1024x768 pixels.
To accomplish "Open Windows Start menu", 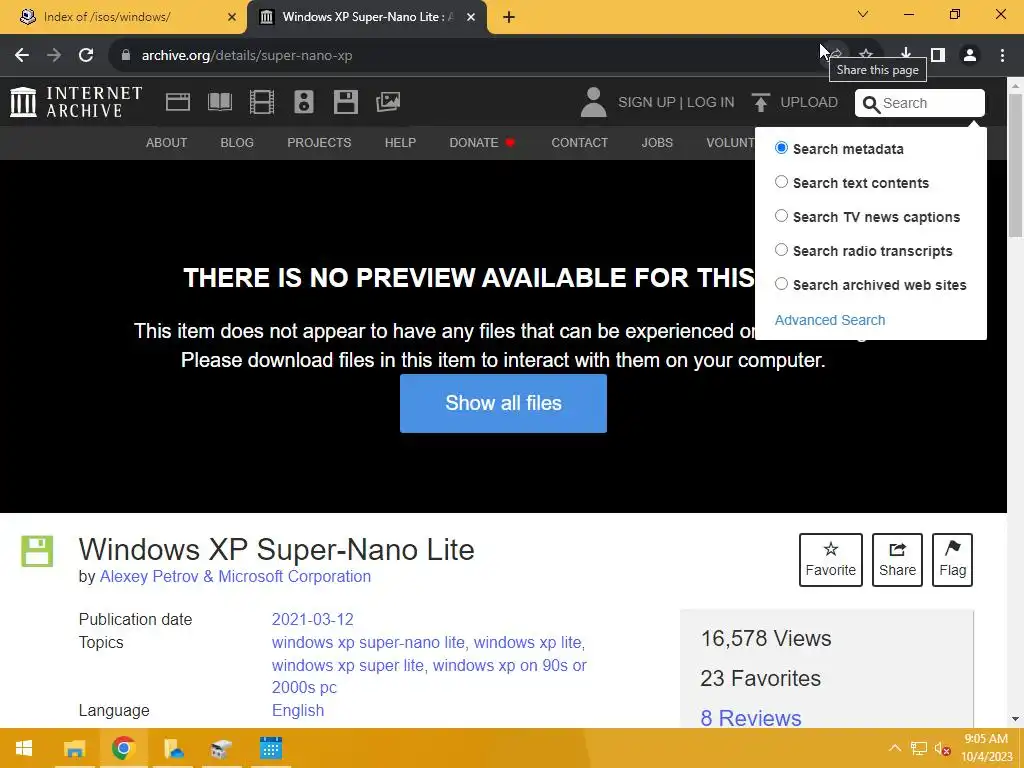I will pyautogui.click(x=24, y=748).
